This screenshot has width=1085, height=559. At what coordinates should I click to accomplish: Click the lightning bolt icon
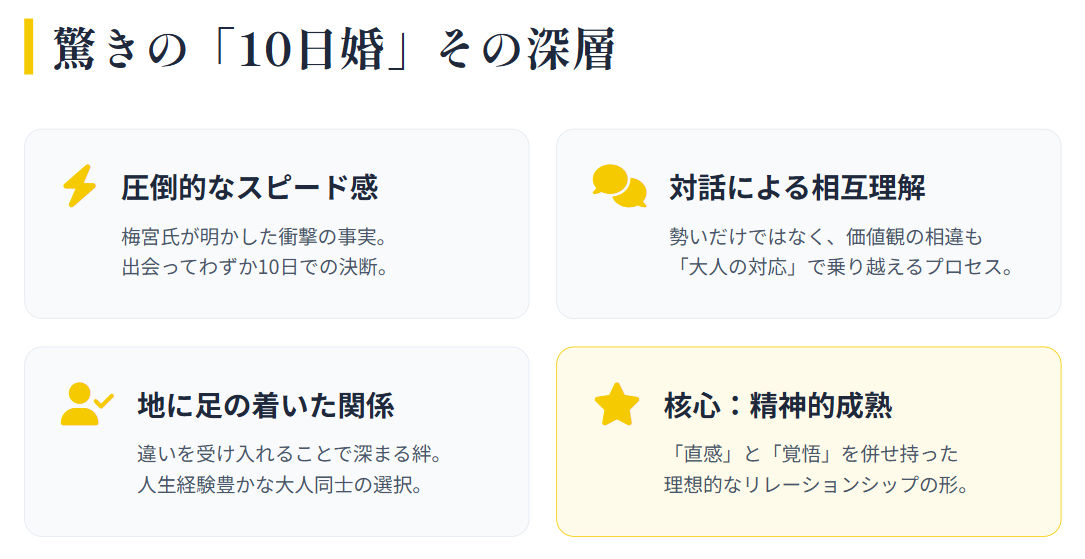(x=79, y=186)
